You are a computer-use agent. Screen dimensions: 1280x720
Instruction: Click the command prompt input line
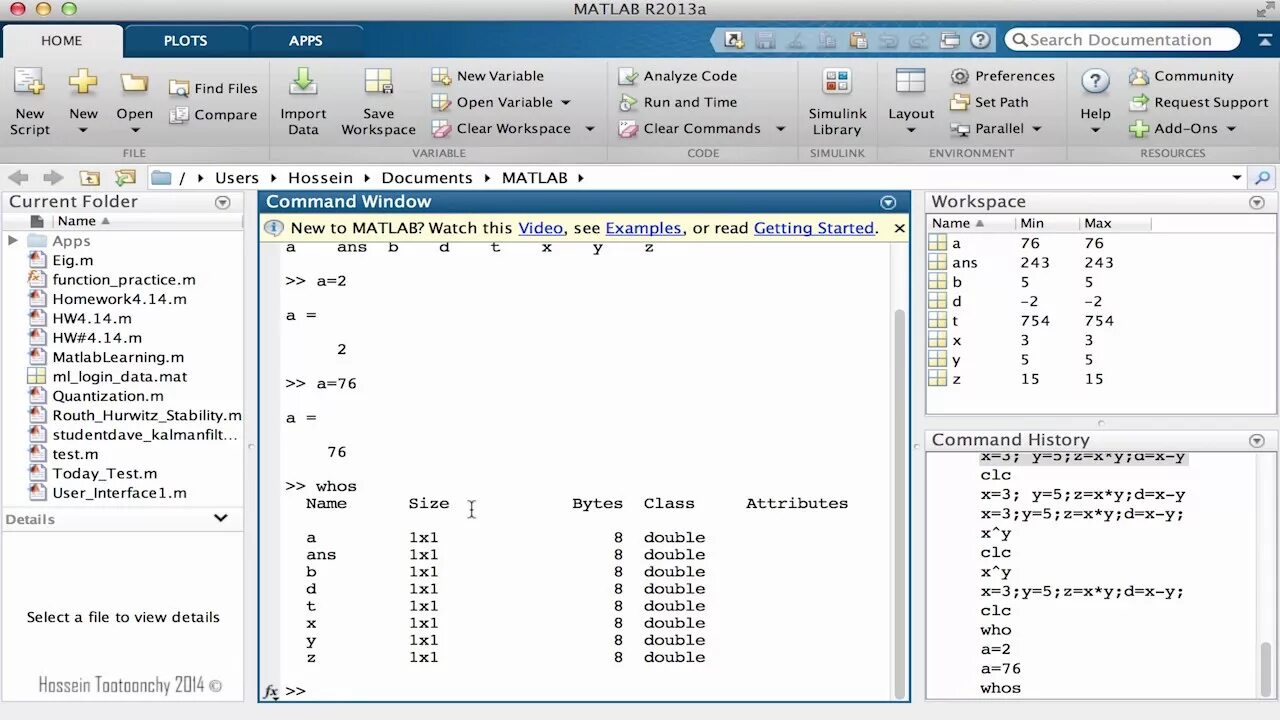point(590,691)
